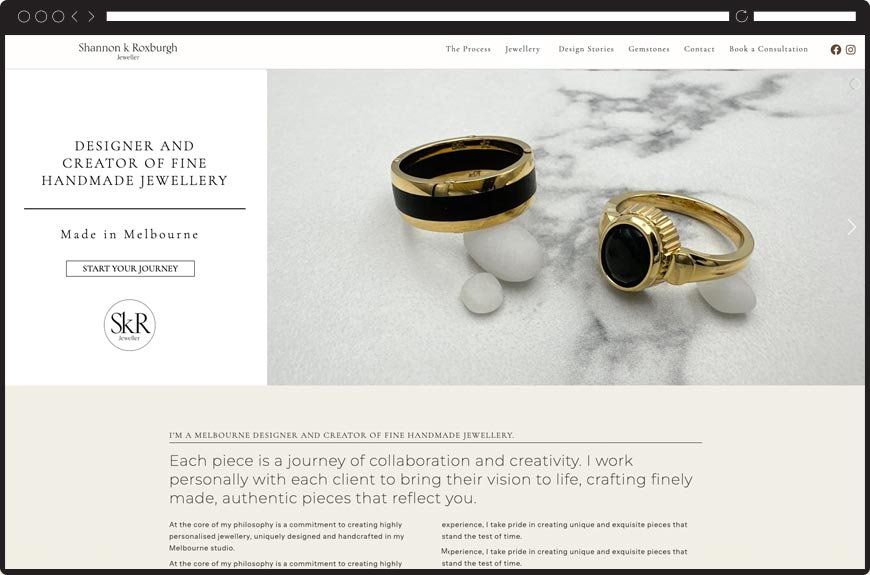Click the Start Your Journey button

click(x=130, y=268)
